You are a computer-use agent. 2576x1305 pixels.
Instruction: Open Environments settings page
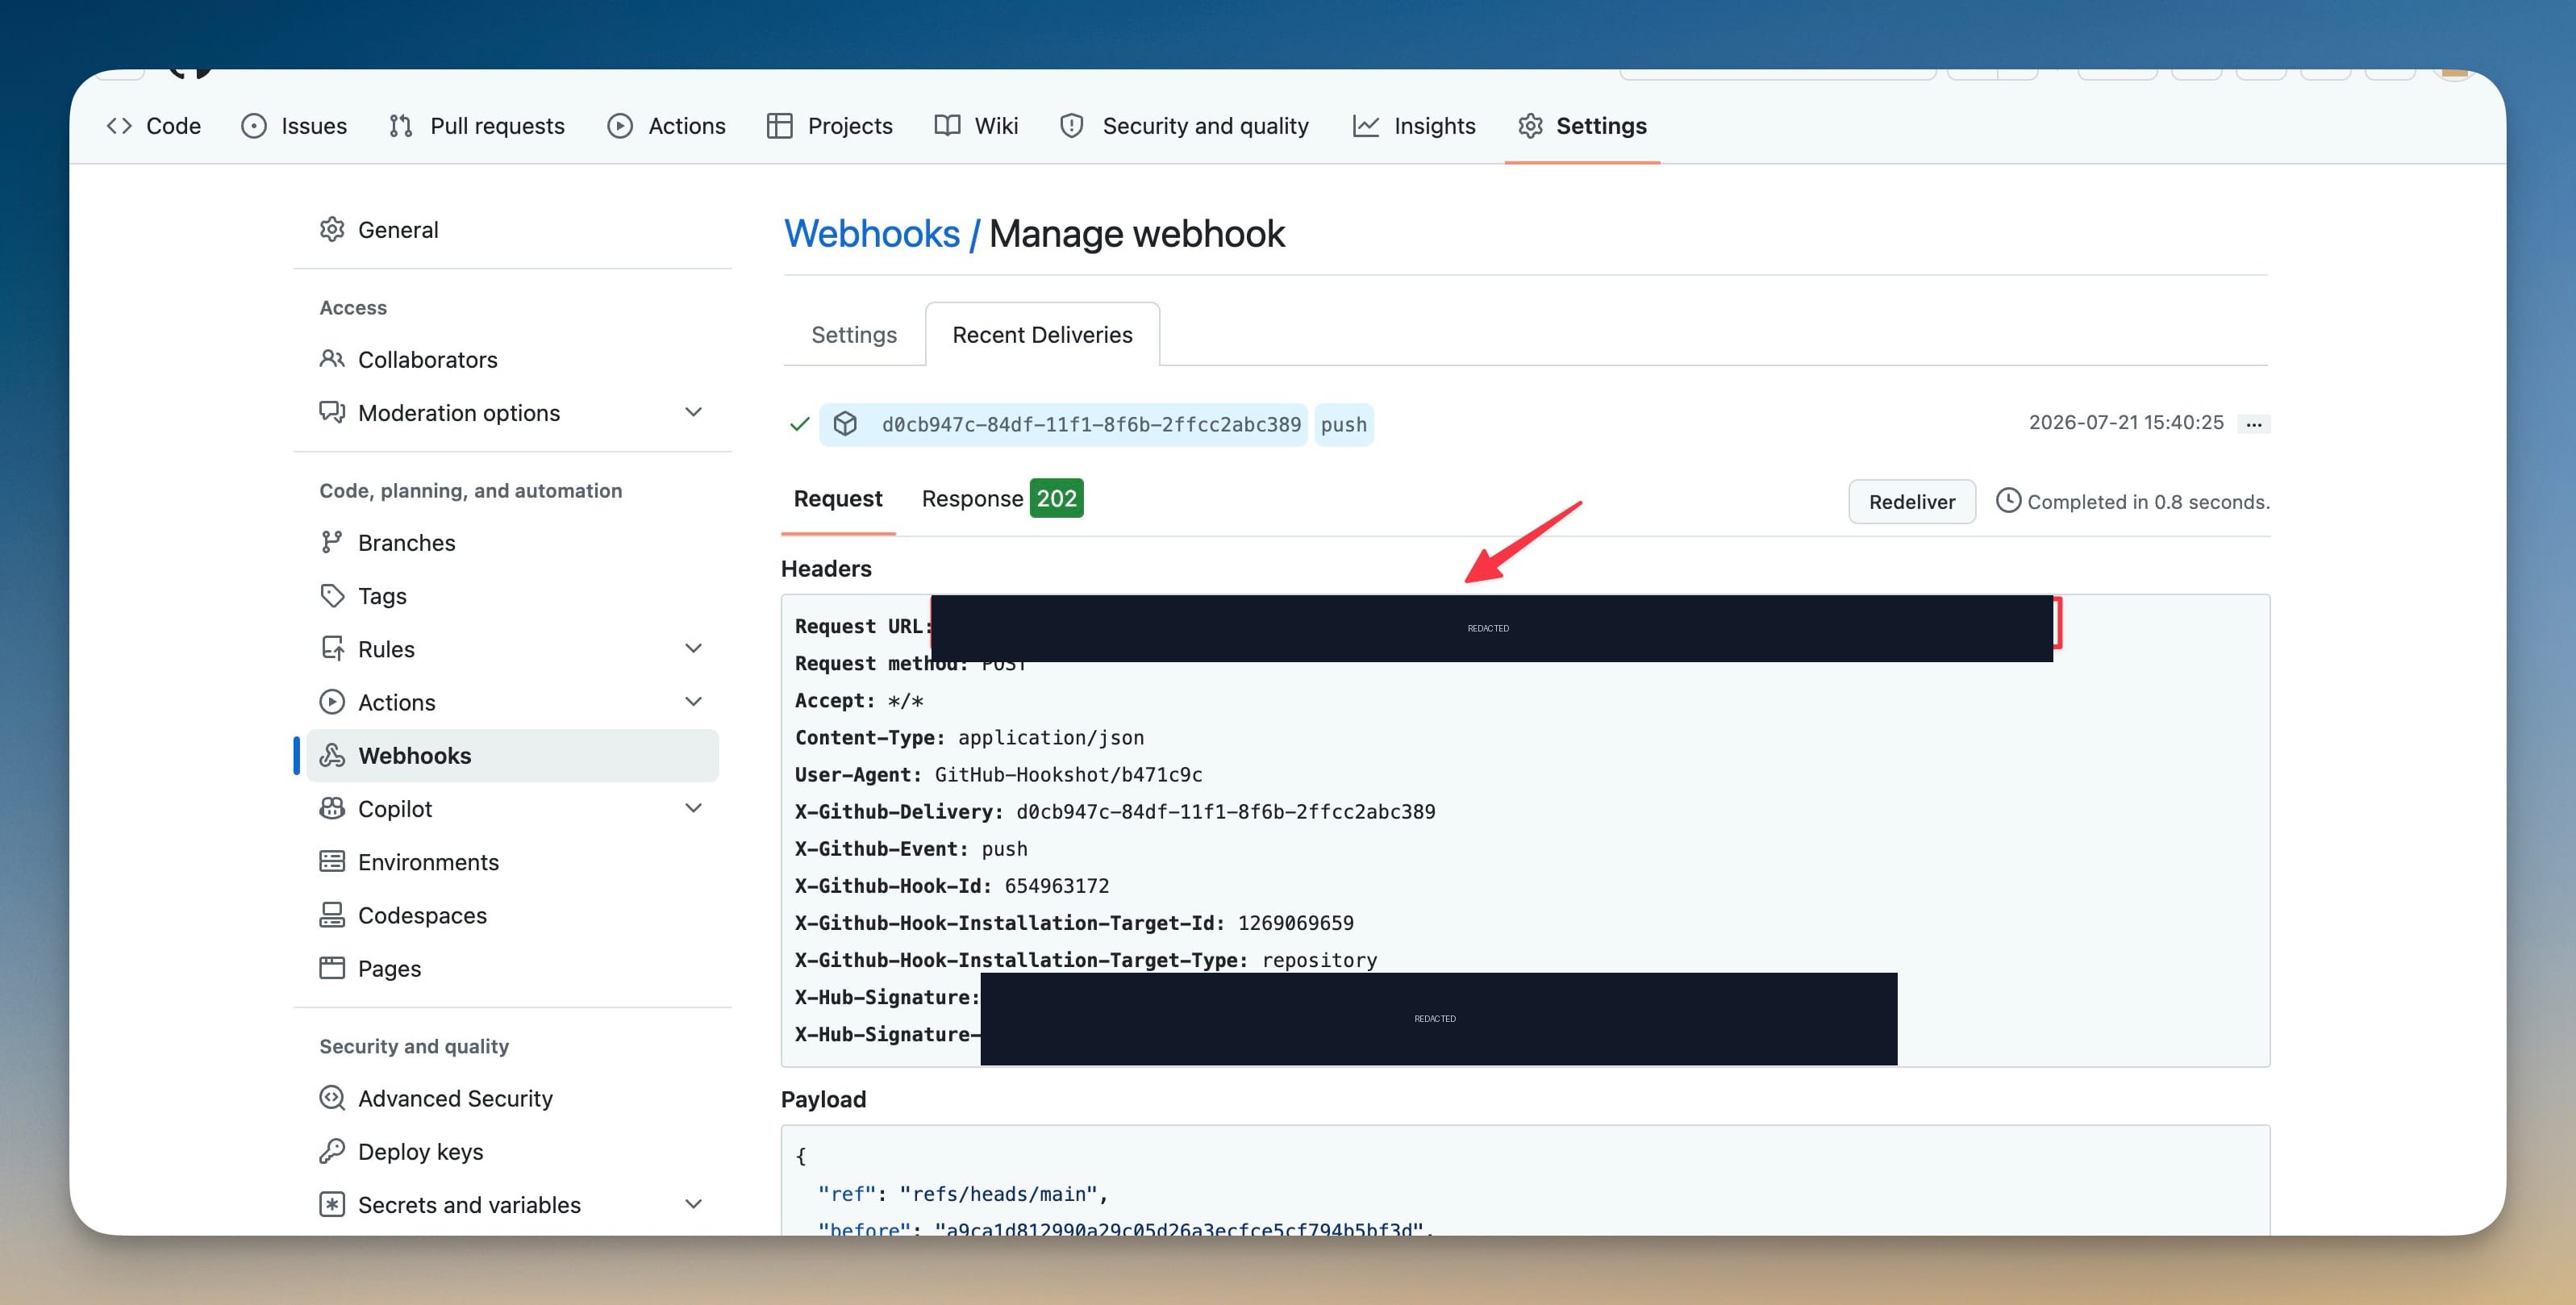point(513,861)
